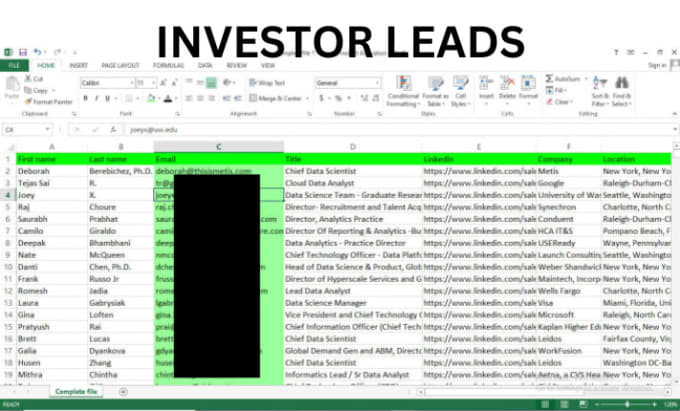Switch to the PAGE LAYOUT tab
This screenshot has height=411, width=680.
(120, 65)
